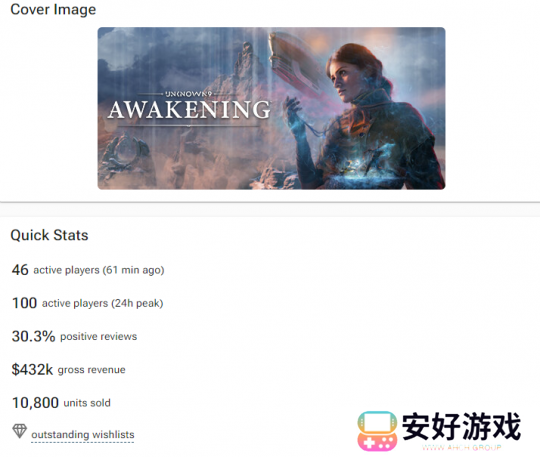
Task: Click the 46 active players stat
Action: [x=88, y=270]
